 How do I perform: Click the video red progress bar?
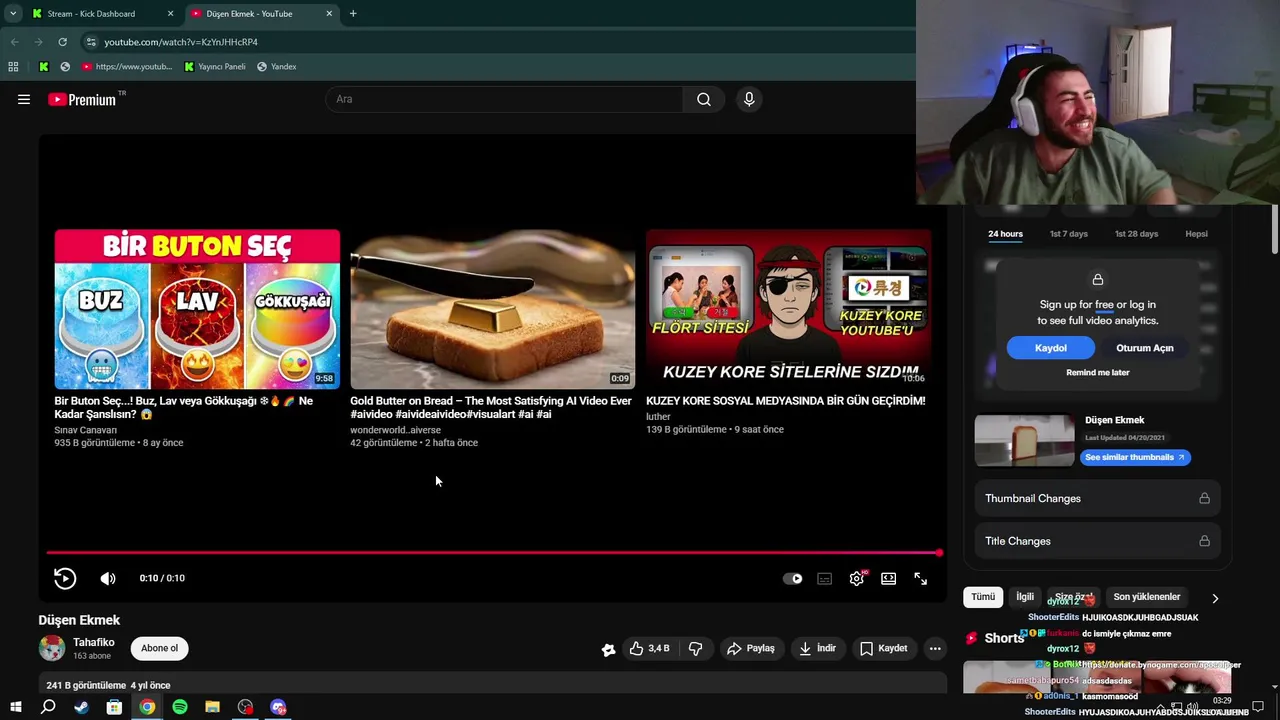pos(493,552)
